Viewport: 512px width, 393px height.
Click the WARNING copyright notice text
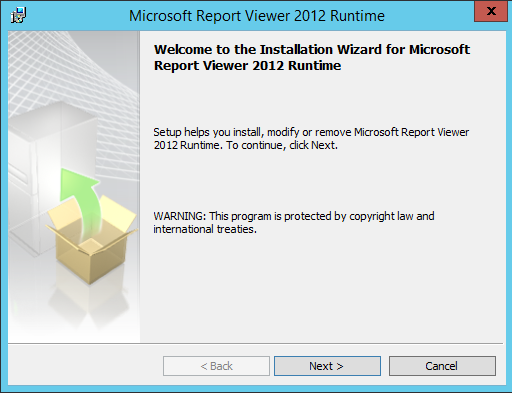pyautogui.click(x=294, y=223)
